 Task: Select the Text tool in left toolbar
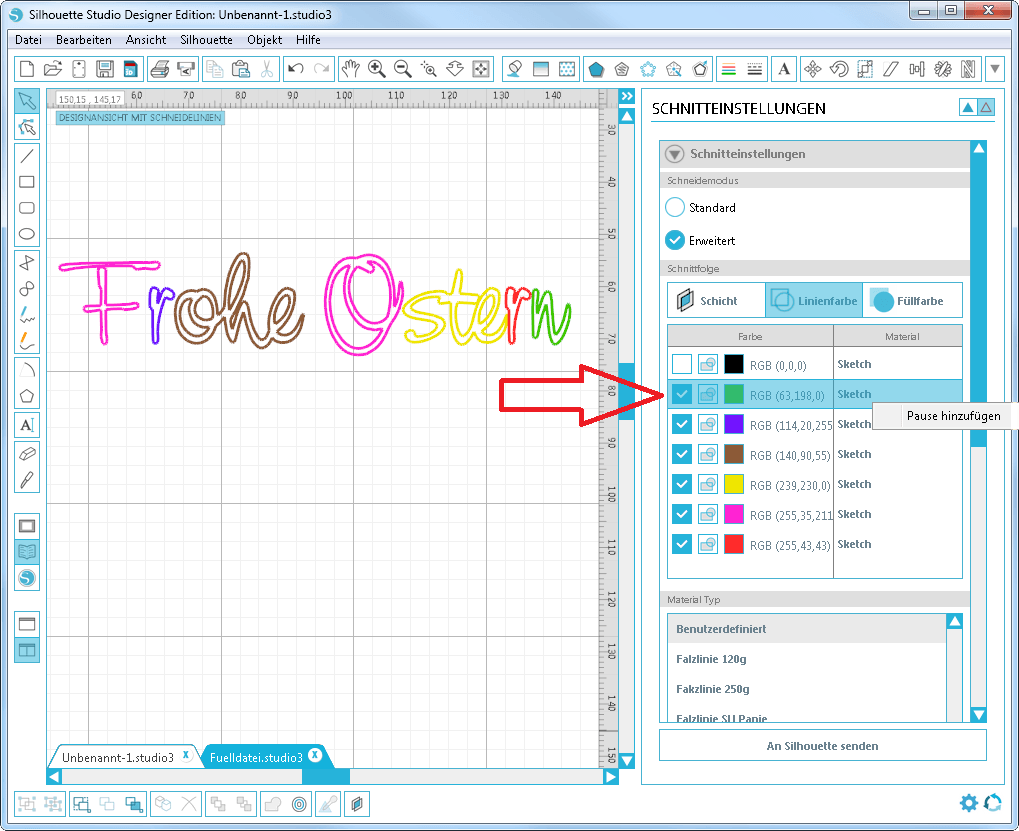coord(27,425)
